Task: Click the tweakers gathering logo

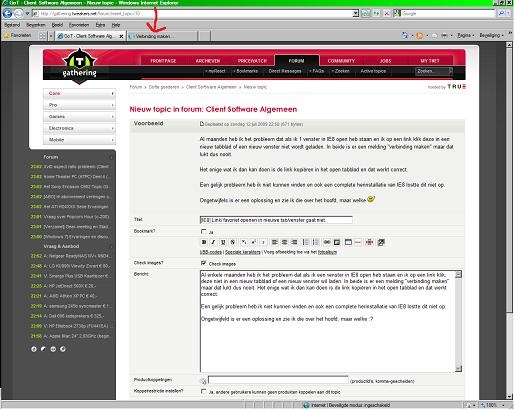Action: tap(79, 65)
